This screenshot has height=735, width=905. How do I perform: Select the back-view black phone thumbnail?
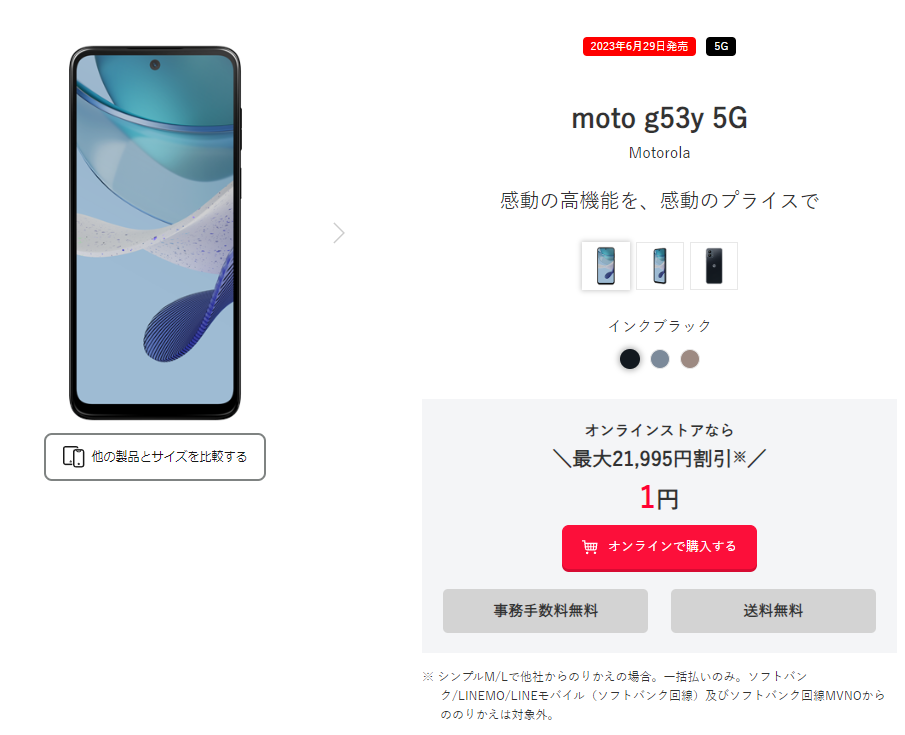pyautogui.click(x=714, y=266)
